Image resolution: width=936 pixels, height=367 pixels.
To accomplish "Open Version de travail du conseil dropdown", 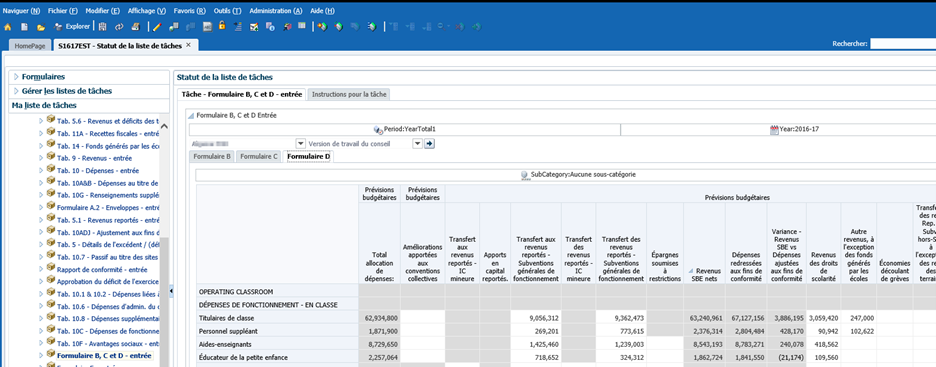I will (418, 144).
